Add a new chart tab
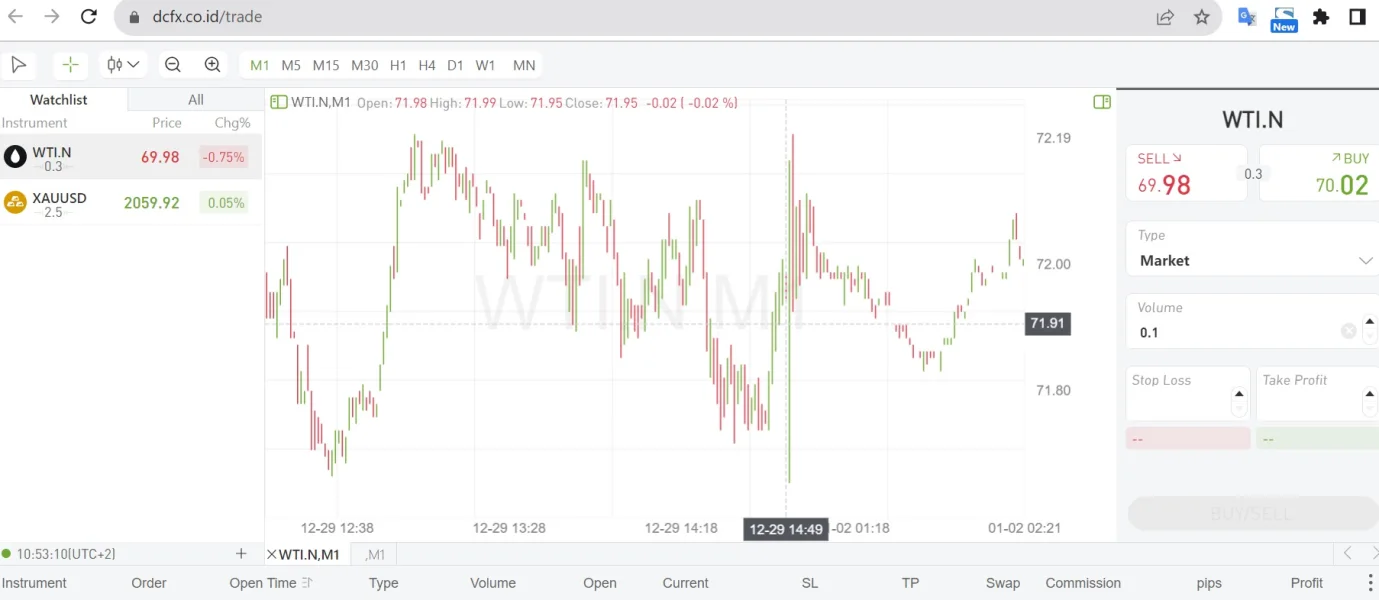Viewport: 1379px width, 600px height. 241,554
